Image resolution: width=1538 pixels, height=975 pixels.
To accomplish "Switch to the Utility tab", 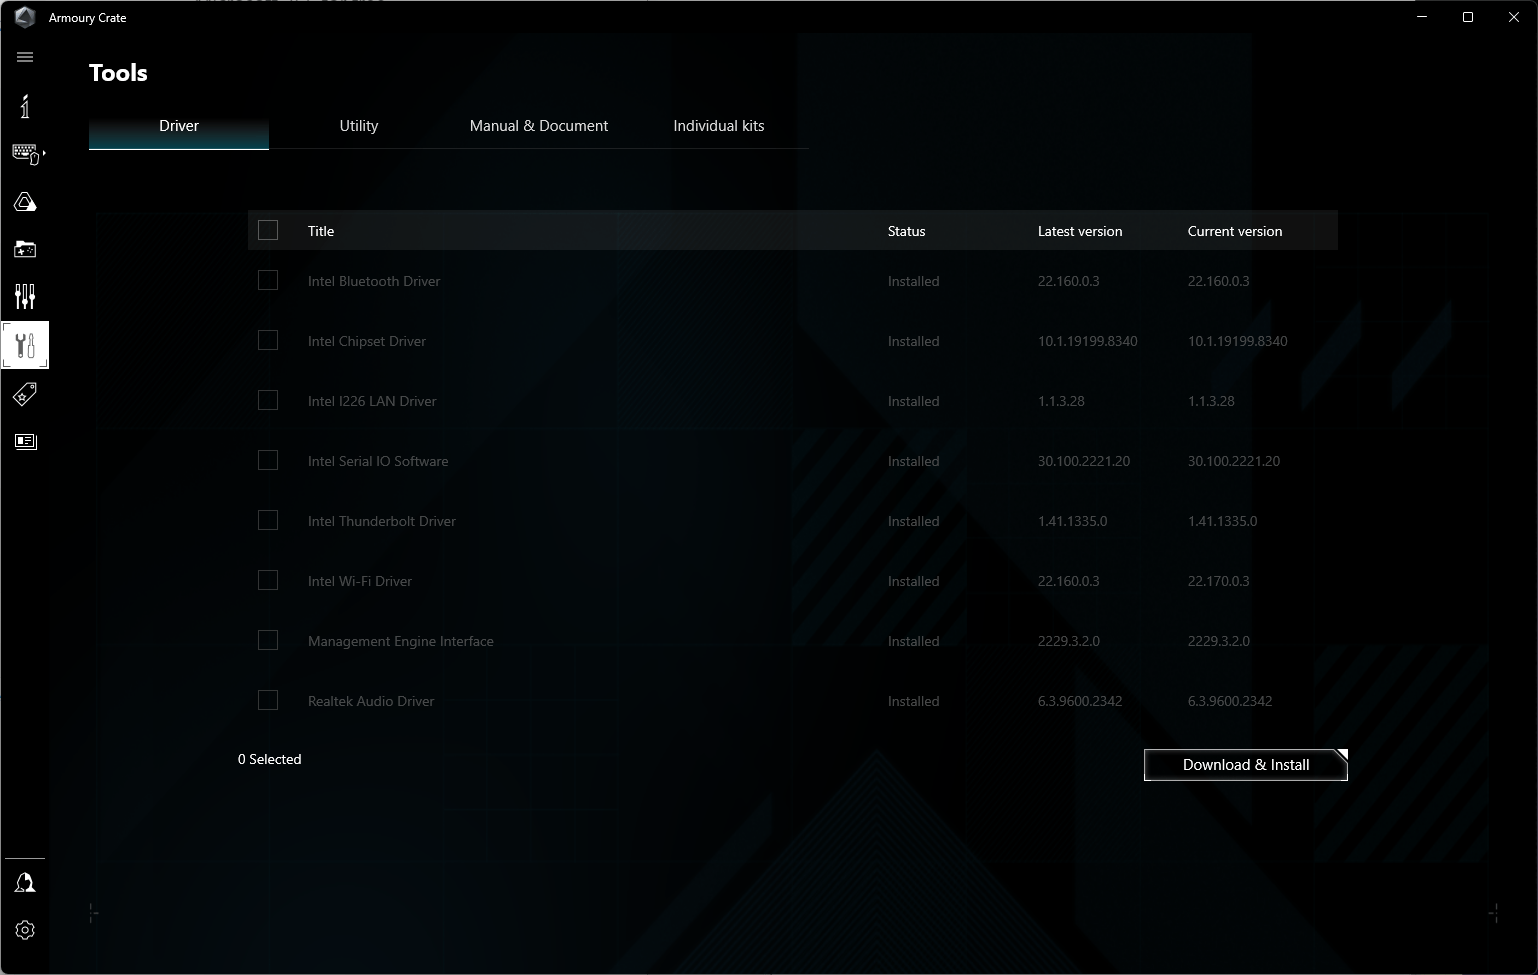I will tap(359, 126).
